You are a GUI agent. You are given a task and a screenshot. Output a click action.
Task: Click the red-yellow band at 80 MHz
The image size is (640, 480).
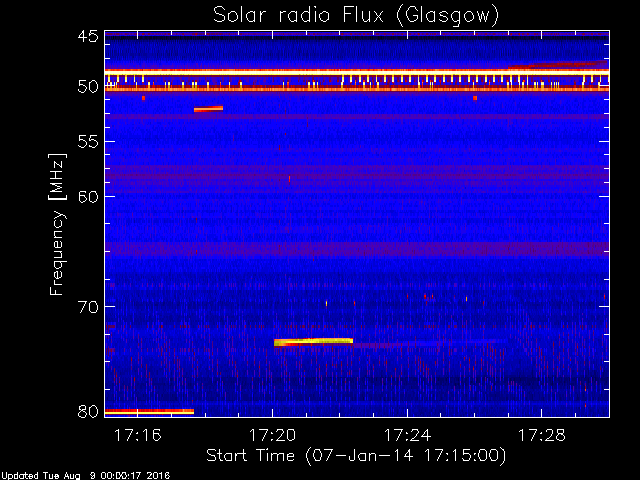click(149, 411)
